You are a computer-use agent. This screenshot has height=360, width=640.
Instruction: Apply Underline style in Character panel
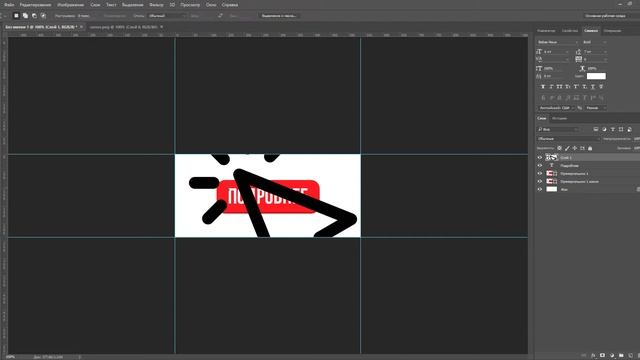coord(593,87)
